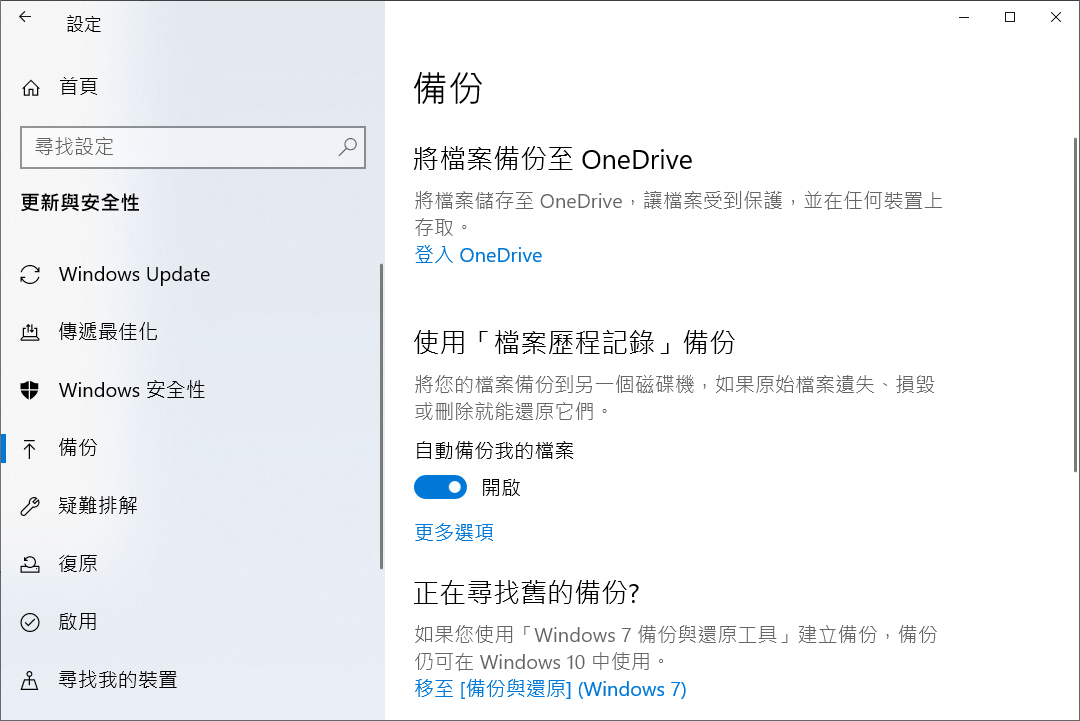Click the sidebar vertical scrollbar
1080x721 pixels.
381,416
